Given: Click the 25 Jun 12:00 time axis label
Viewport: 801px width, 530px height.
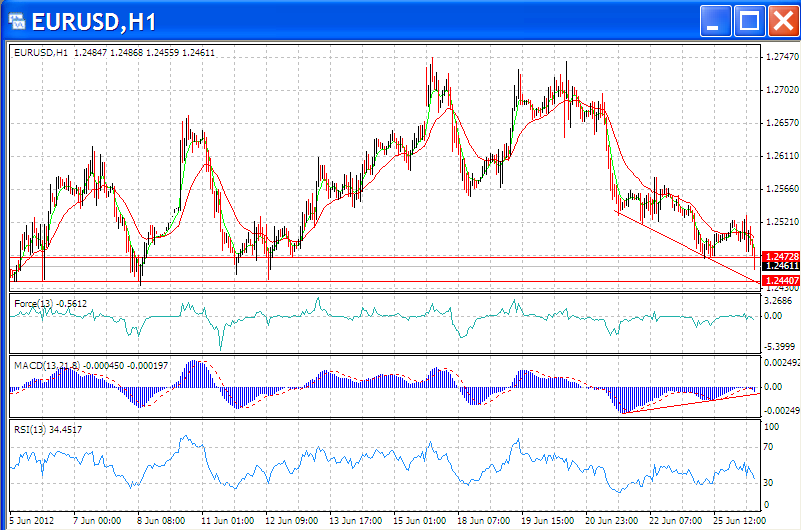Looking at the screenshot, I should click(740, 520).
